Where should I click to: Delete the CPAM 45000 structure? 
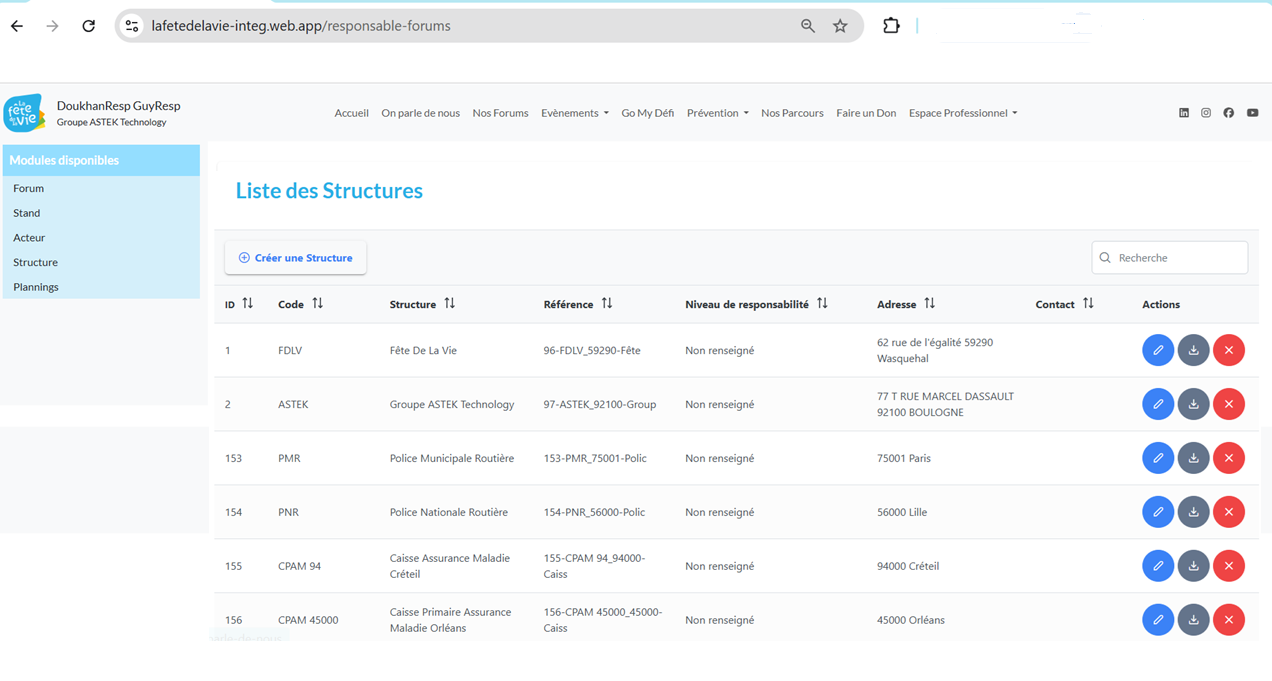1228,620
